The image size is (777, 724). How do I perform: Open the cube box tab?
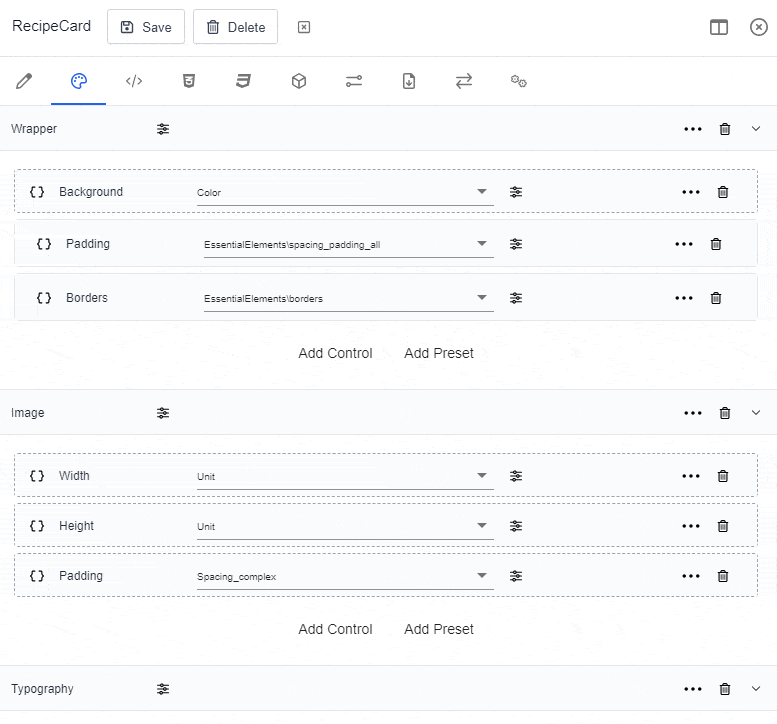click(299, 81)
